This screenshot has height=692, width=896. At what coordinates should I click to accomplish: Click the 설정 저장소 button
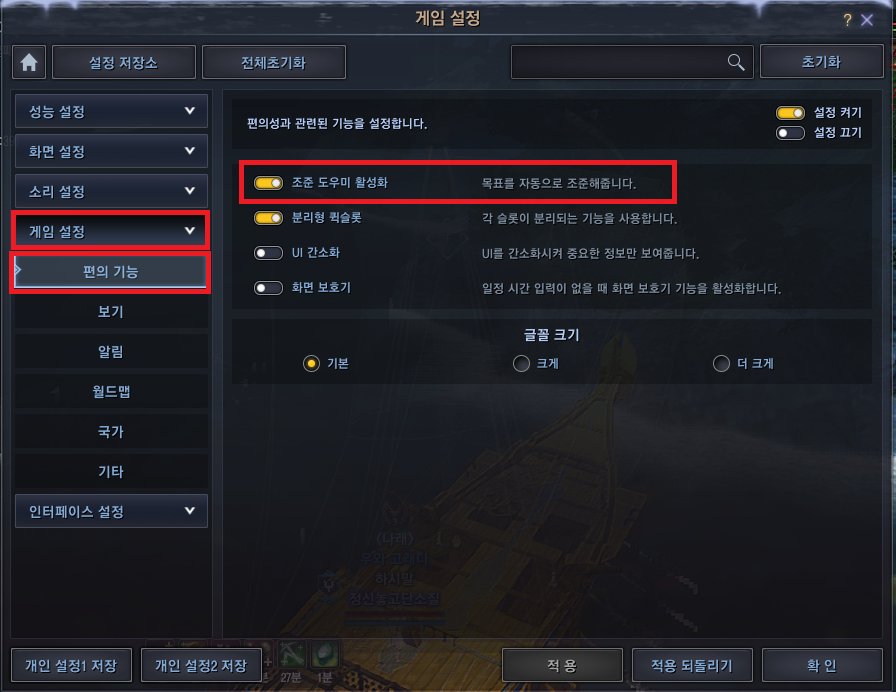pyautogui.click(x=124, y=62)
